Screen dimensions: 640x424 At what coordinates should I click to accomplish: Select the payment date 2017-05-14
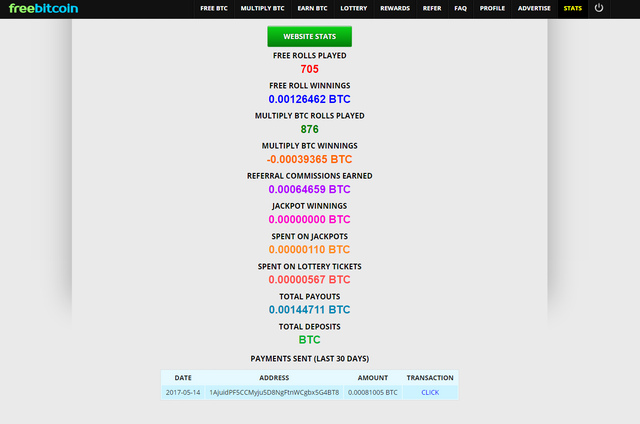pyautogui.click(x=183, y=393)
